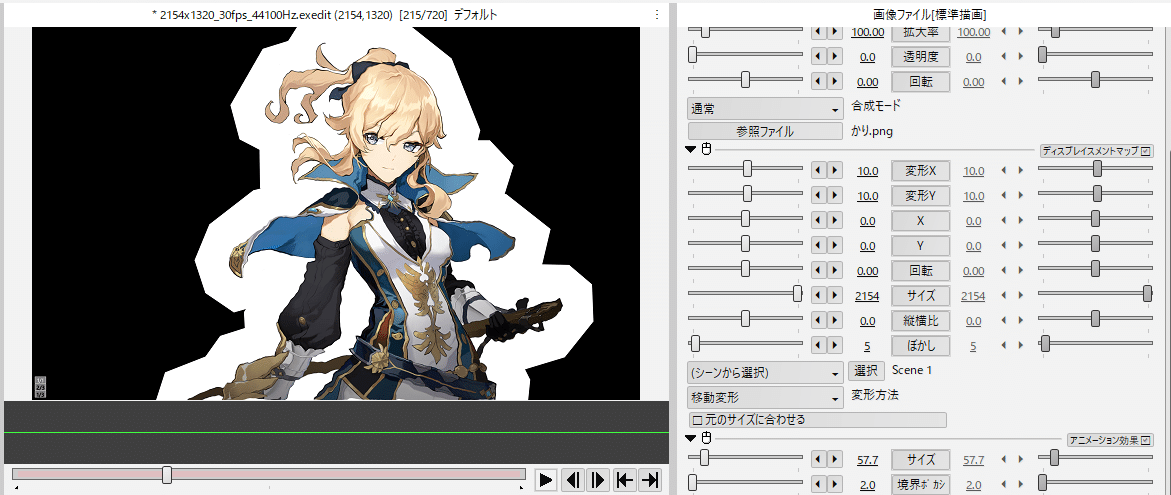Toggle the アニメーション効果 checkbox
Image resolution: width=1171 pixels, height=495 pixels.
(x=1146, y=440)
